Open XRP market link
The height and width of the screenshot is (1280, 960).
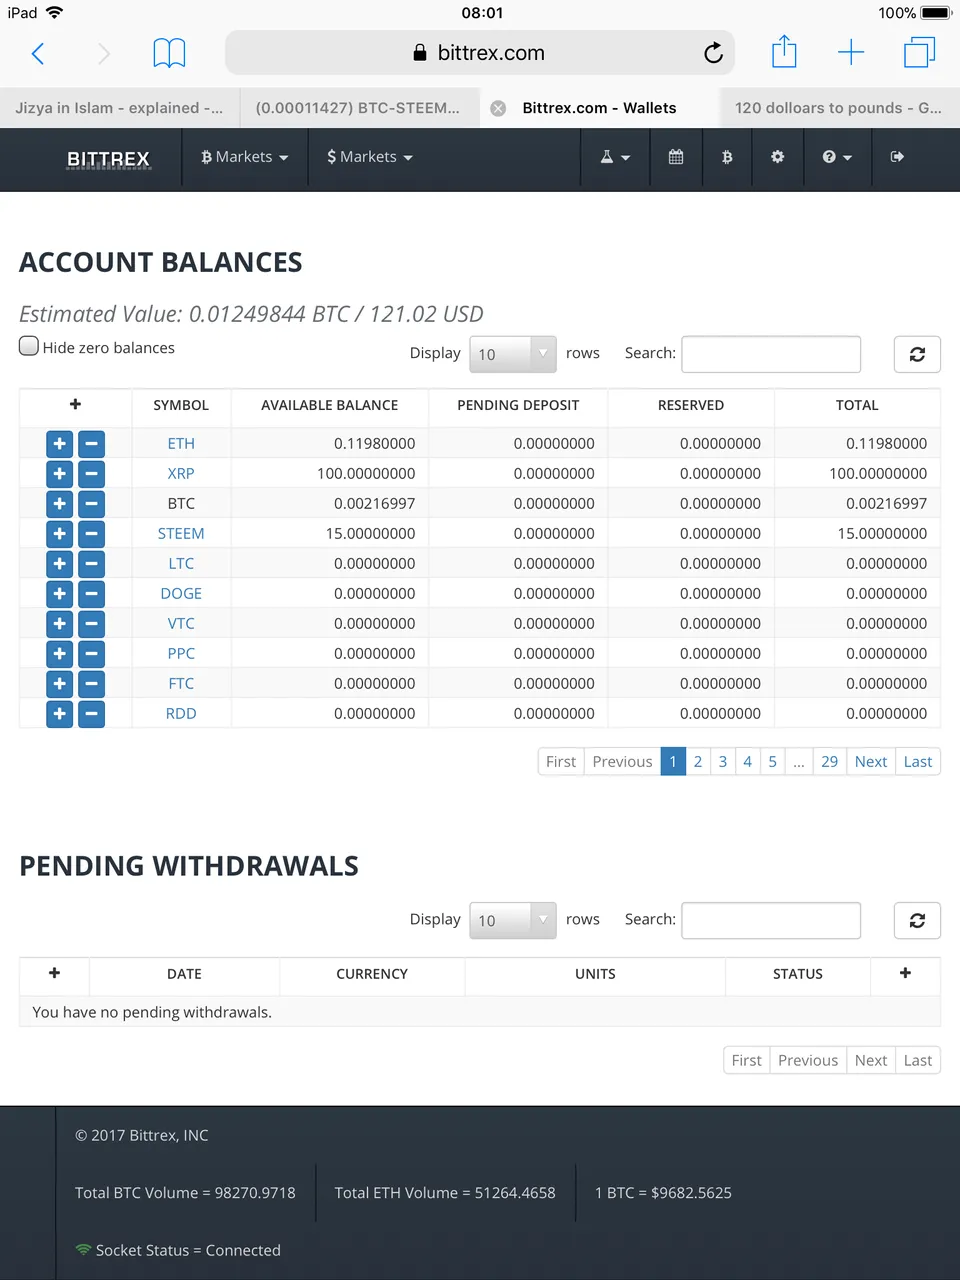pyautogui.click(x=181, y=474)
